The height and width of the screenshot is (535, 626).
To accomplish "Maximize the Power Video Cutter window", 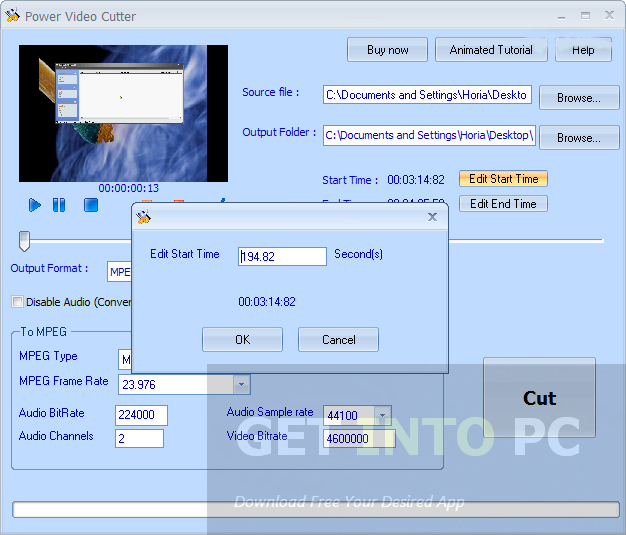I will [585, 16].
